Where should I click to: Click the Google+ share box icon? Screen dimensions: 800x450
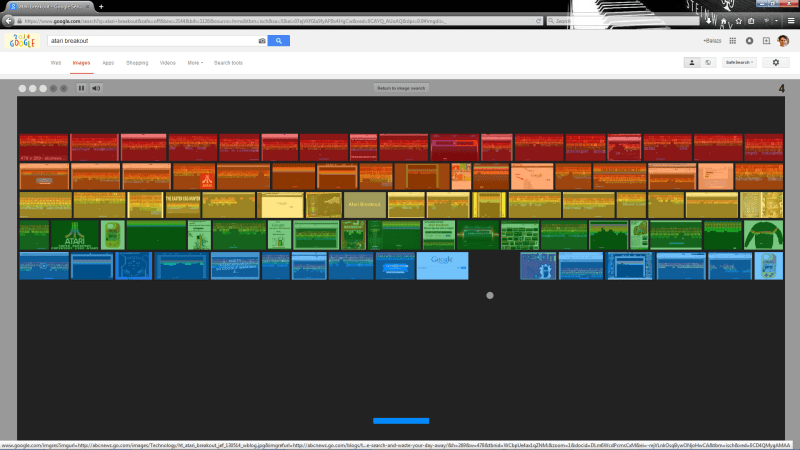tap(766, 41)
